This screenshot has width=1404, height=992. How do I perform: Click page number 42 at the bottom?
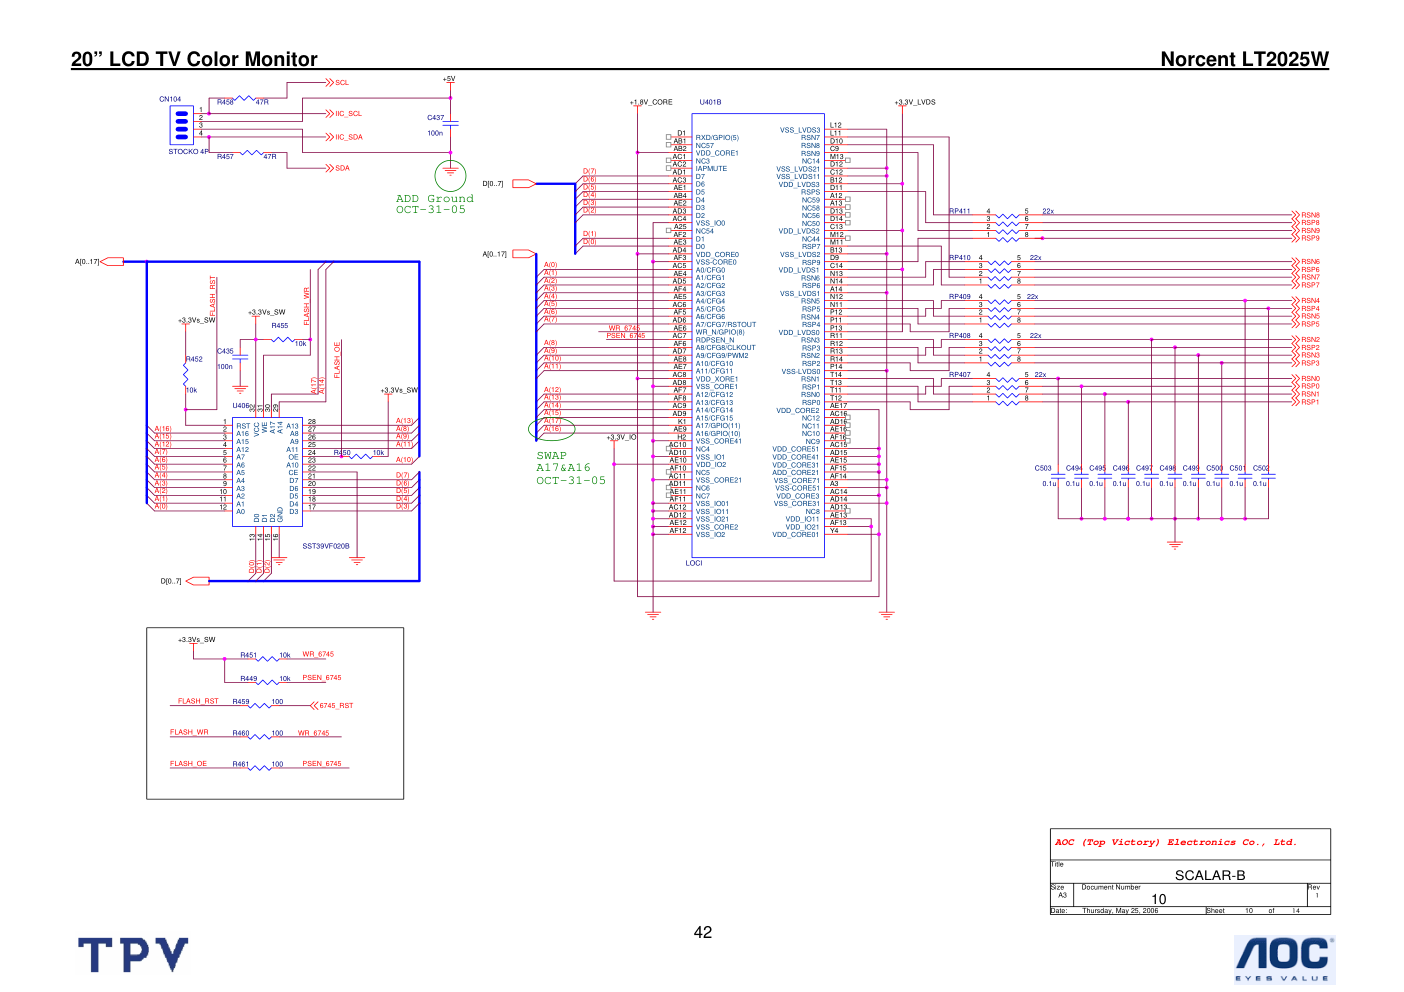tap(703, 932)
